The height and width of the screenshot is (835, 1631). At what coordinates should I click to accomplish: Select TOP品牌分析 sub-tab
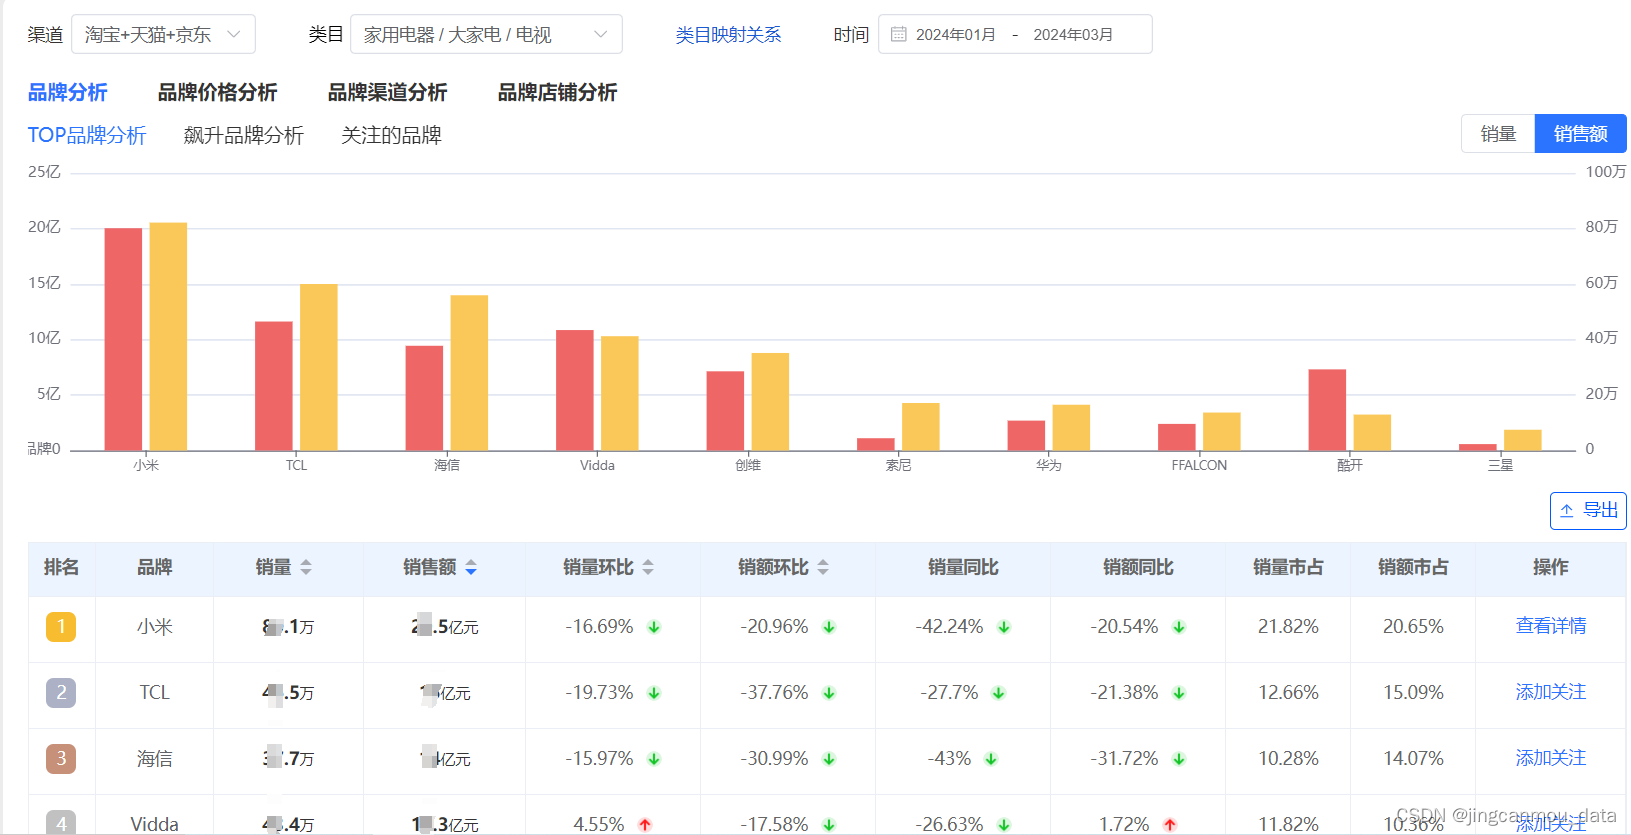87,135
